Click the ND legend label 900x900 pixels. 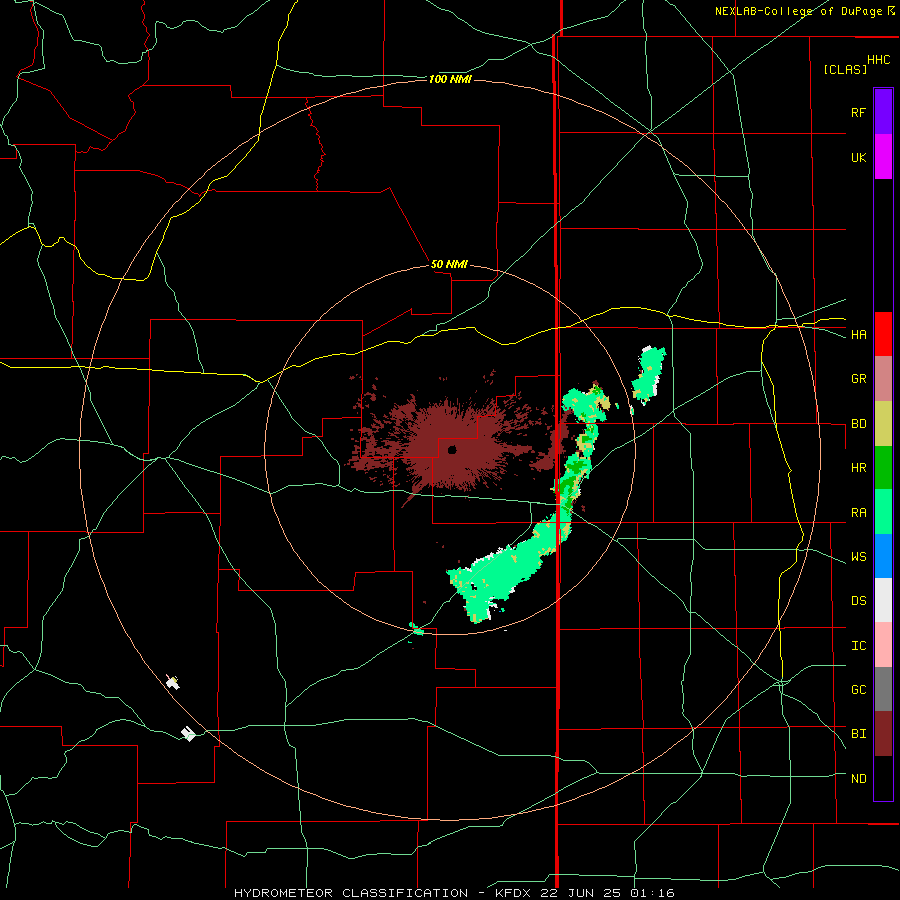pos(858,779)
